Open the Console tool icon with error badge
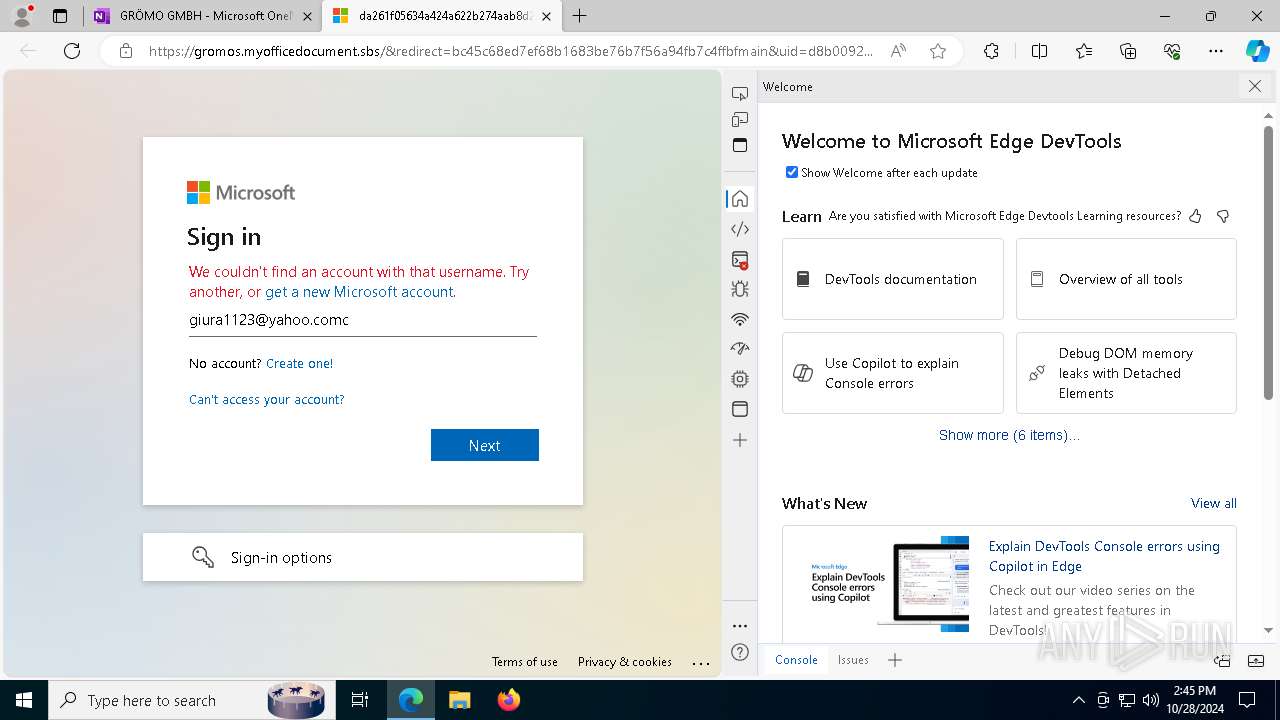Image resolution: width=1280 pixels, height=720 pixels. tap(740, 260)
